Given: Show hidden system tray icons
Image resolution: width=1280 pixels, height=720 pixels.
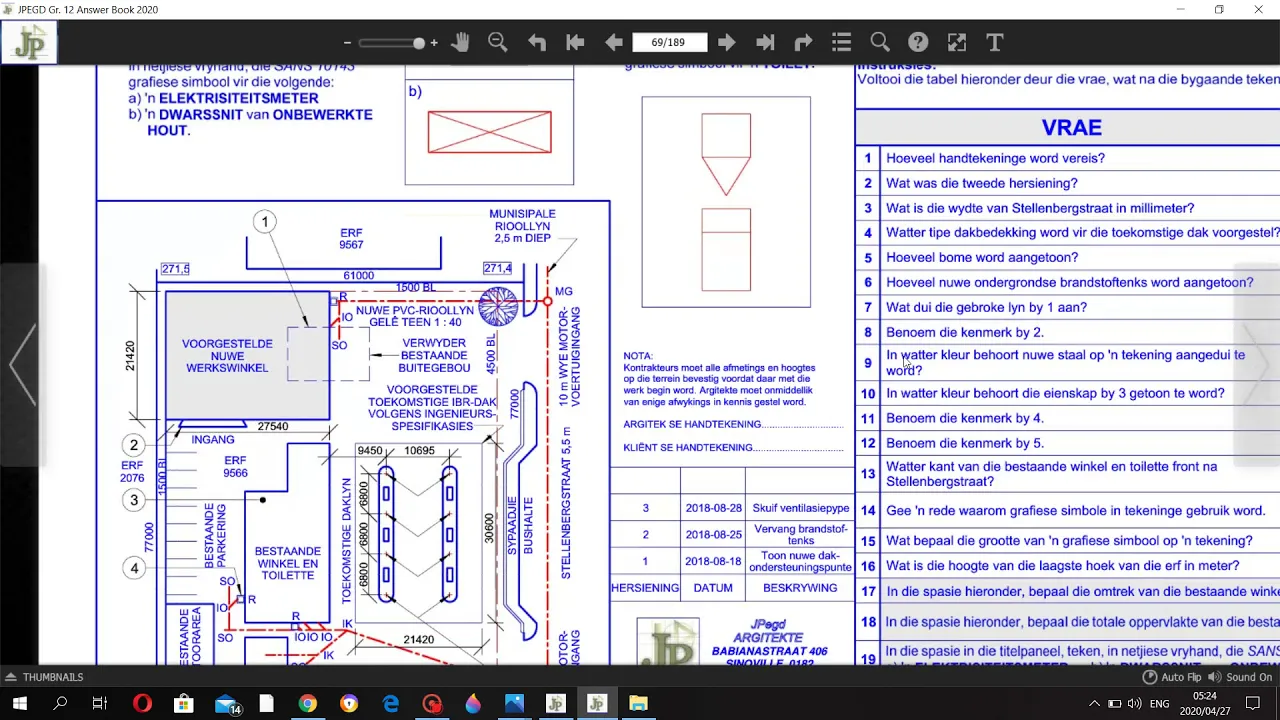Looking at the screenshot, I should [x=1094, y=704].
